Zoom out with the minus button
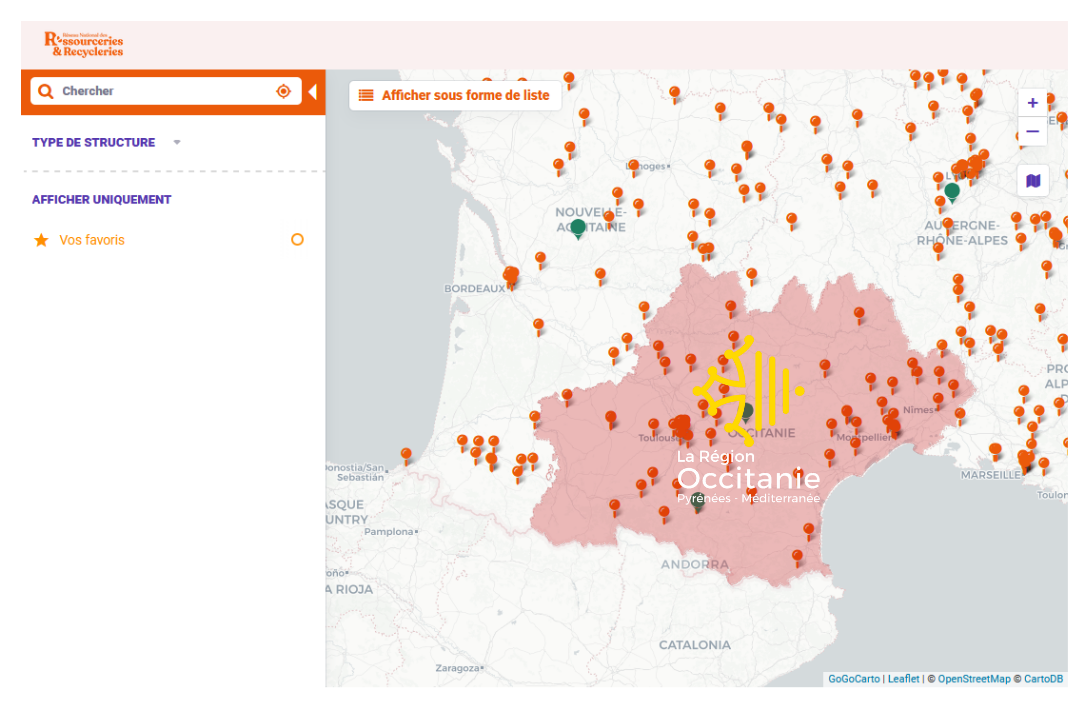Image resolution: width=1088 pixels, height=707 pixels. pyautogui.click(x=1033, y=131)
